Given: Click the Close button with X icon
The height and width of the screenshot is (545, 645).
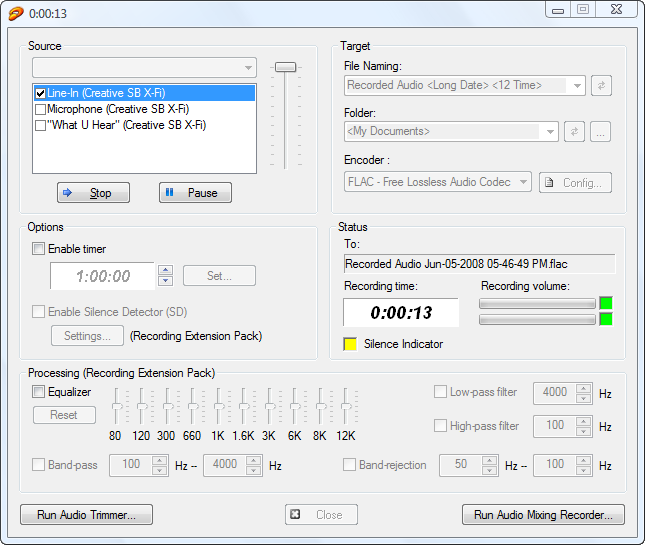Looking at the screenshot, I should (321, 515).
